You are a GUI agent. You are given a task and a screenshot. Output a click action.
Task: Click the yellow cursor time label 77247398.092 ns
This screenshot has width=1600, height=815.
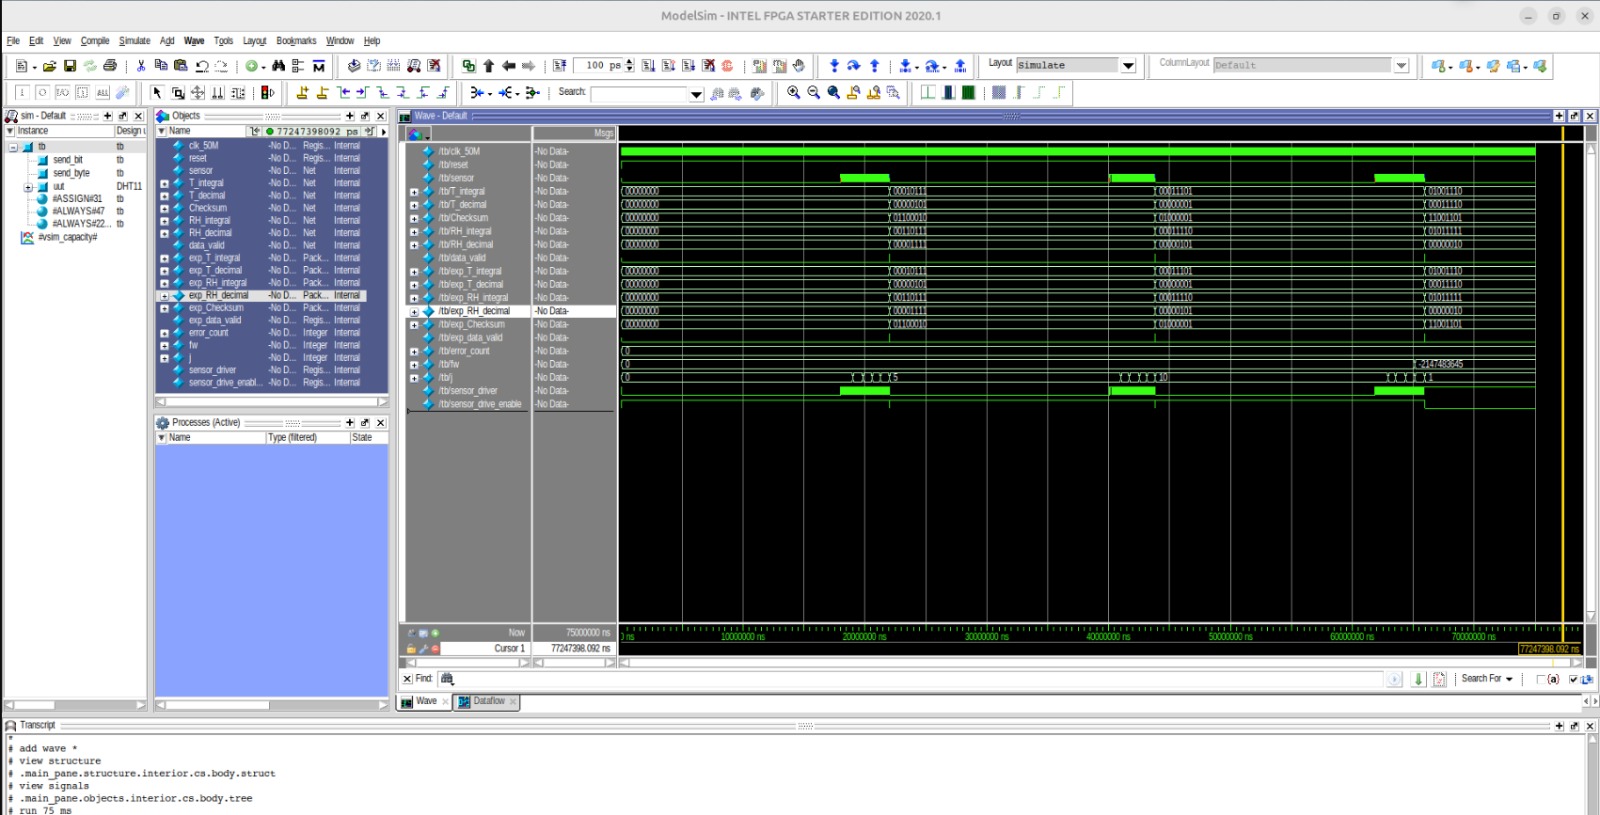coord(1549,649)
